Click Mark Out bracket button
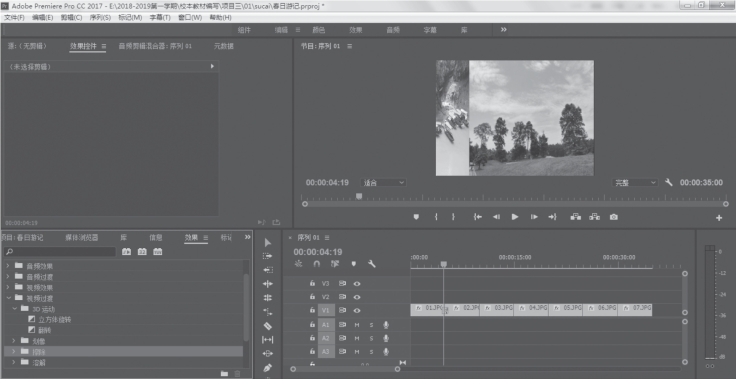736x379 pixels. 453,217
